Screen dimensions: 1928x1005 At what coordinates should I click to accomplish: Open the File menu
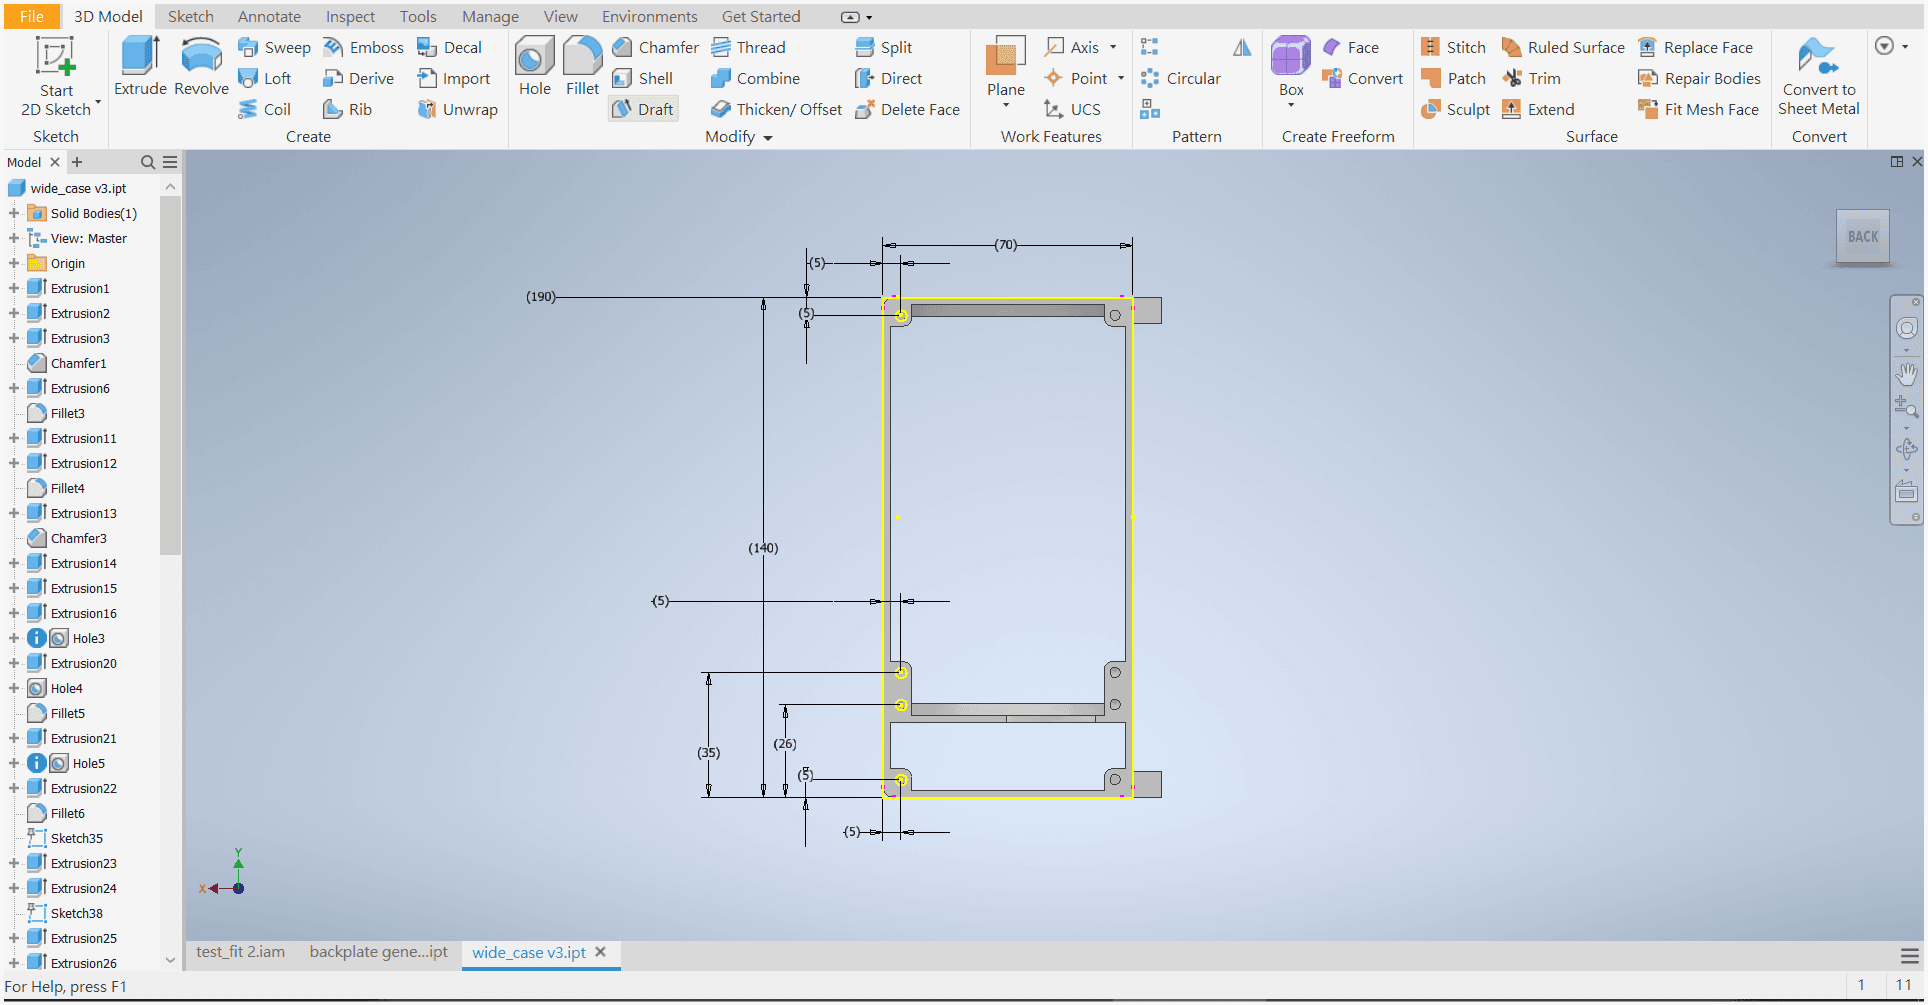[31, 16]
